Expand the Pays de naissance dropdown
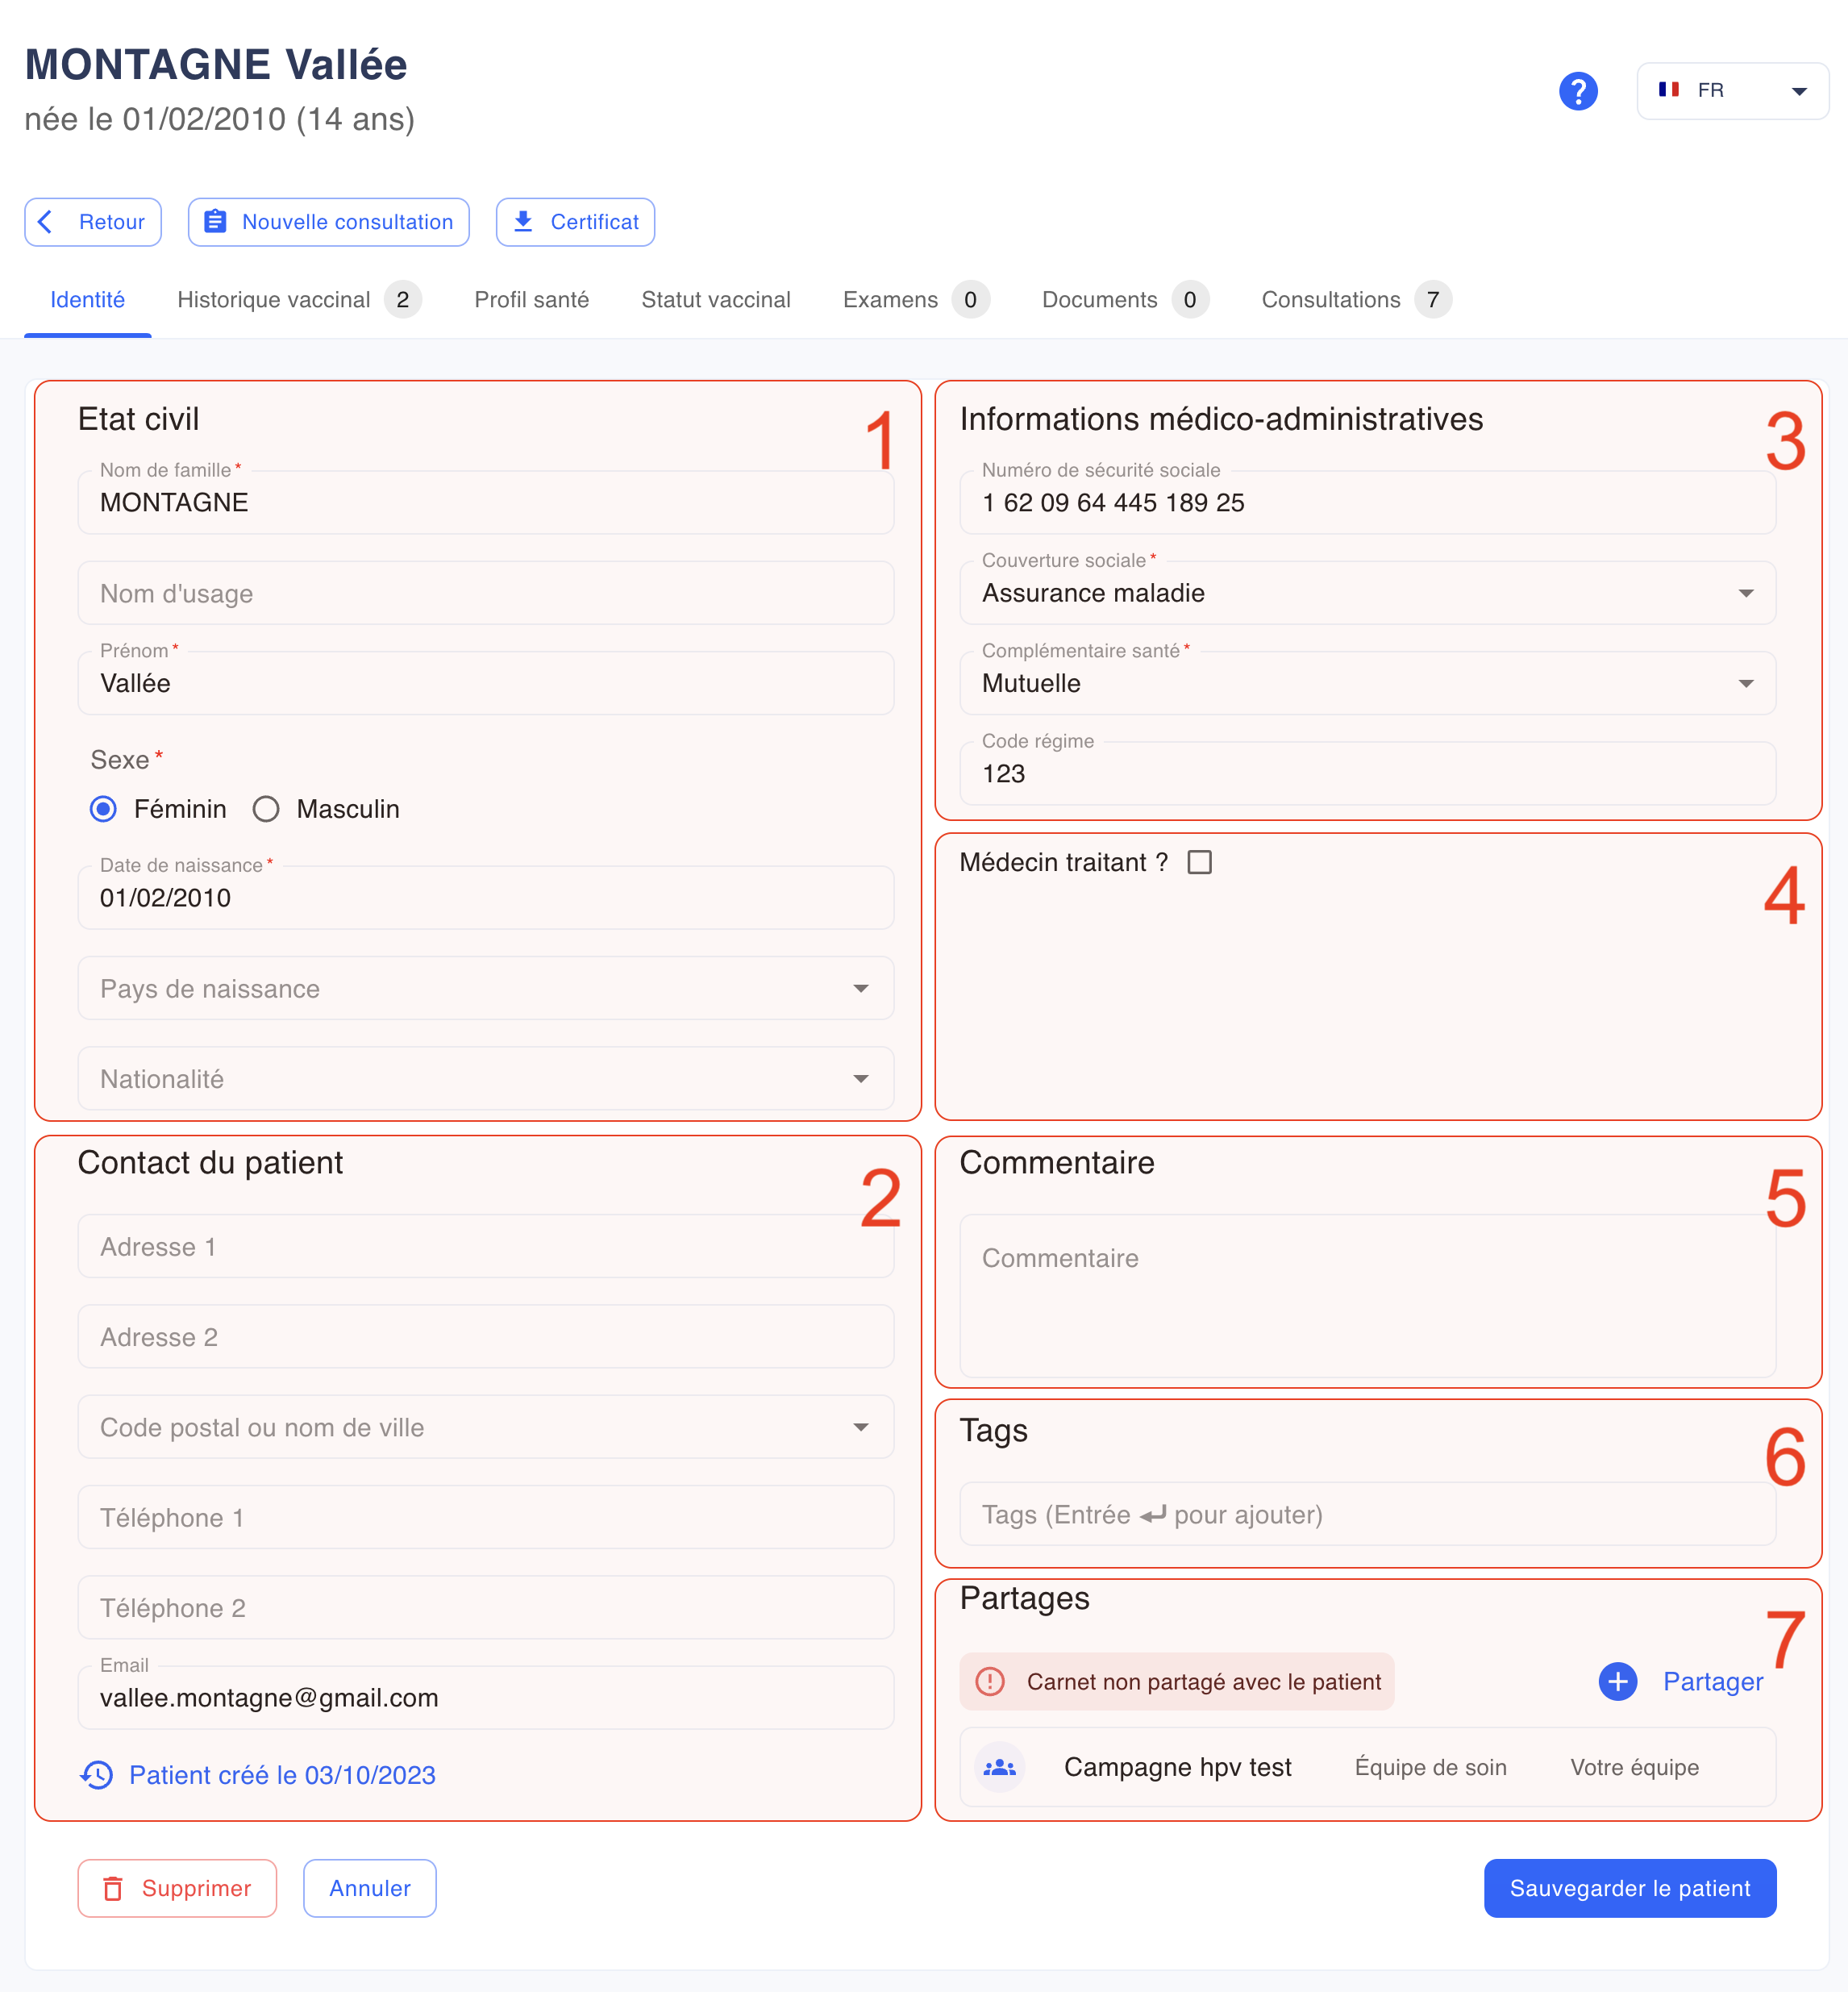Screen dimensions: 1848x1992 pyautogui.click(x=486, y=988)
